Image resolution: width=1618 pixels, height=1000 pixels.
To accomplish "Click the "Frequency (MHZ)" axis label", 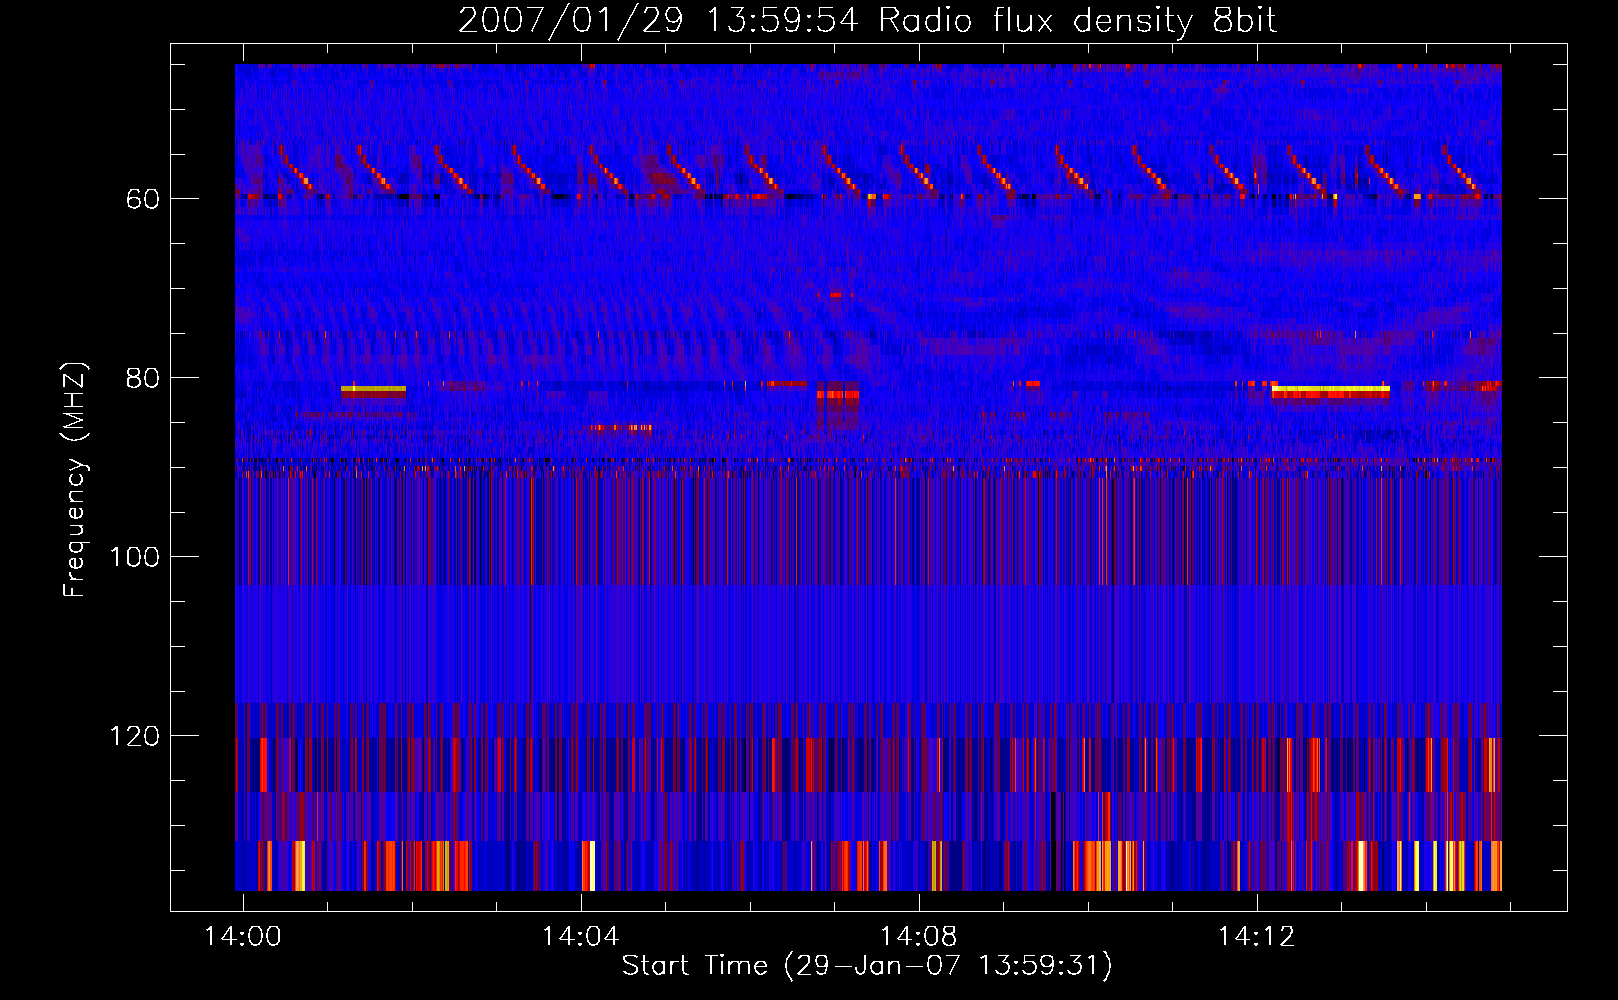I will tap(75, 480).
